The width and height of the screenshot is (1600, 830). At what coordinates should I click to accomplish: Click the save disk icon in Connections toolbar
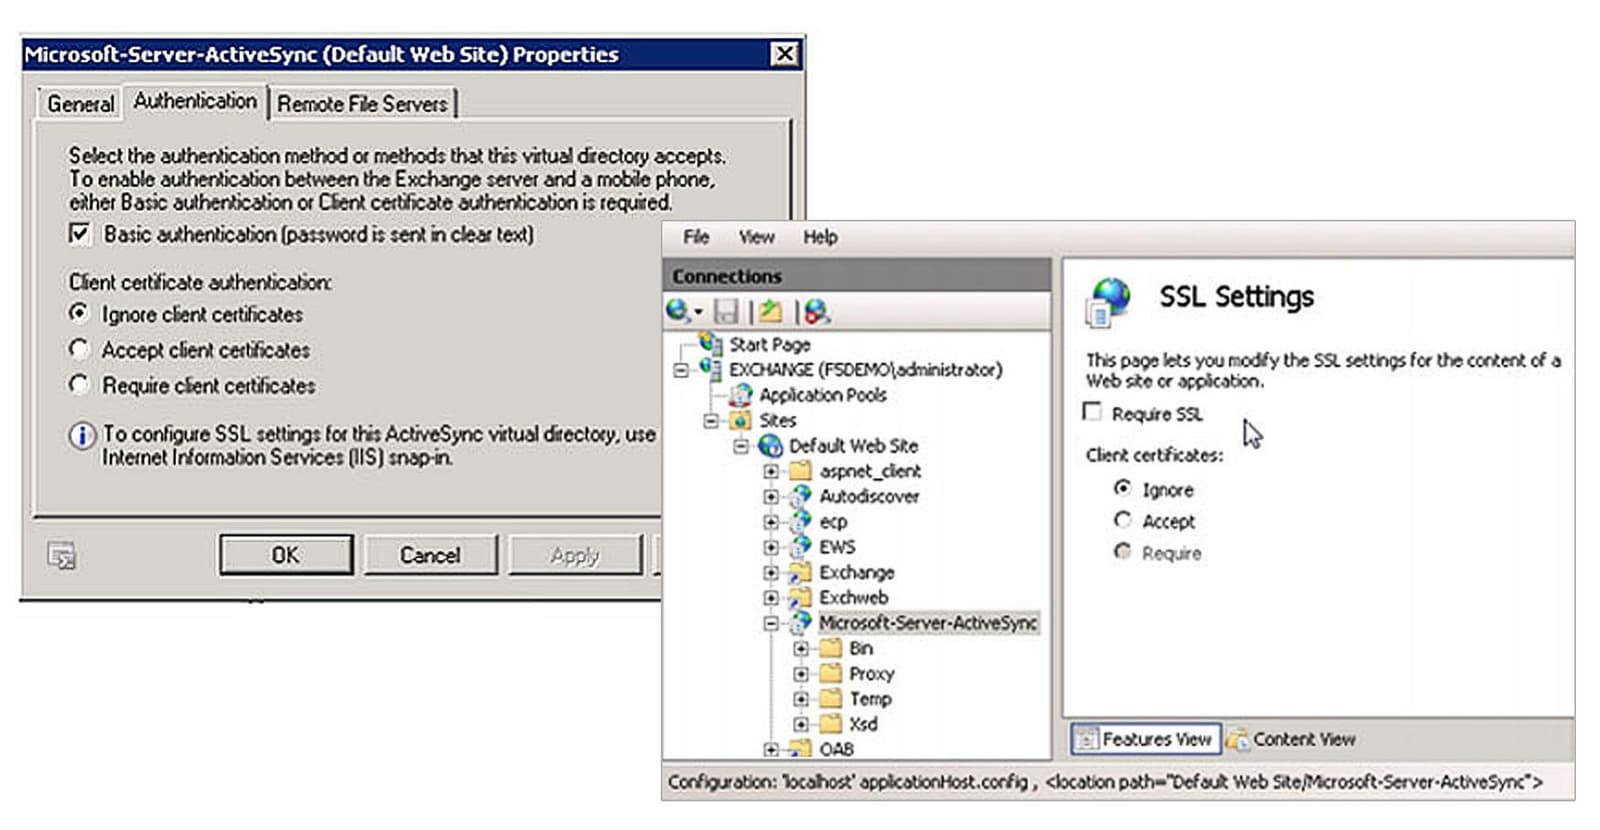pyautogui.click(x=726, y=312)
